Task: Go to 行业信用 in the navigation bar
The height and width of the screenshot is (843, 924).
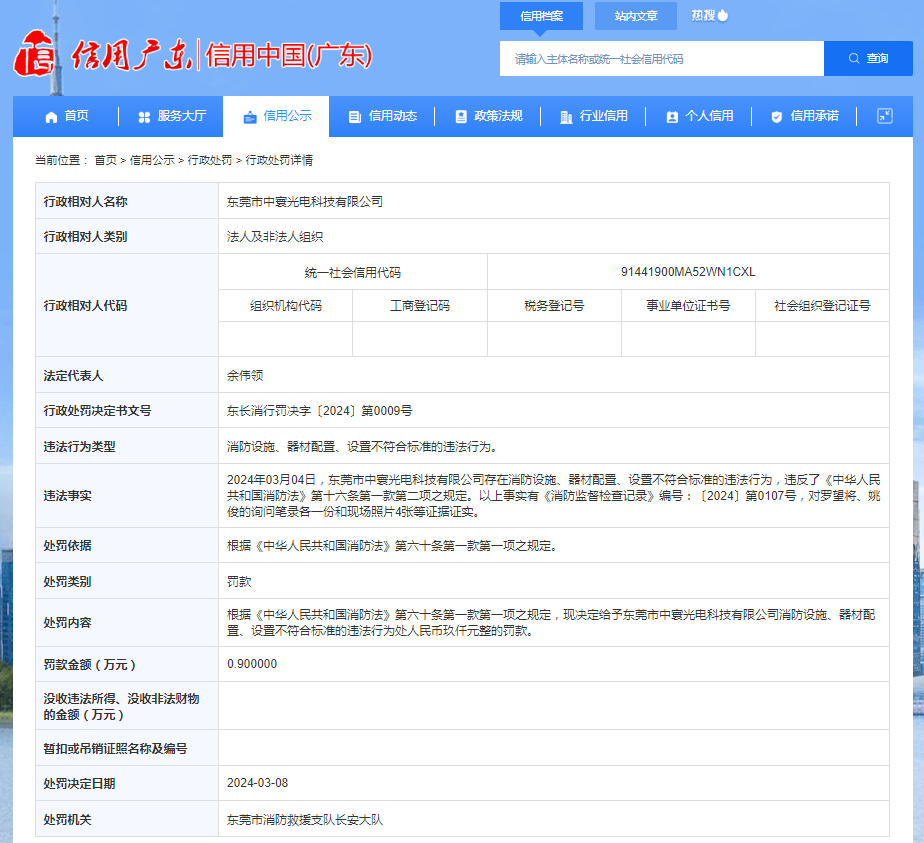Action: coord(593,117)
